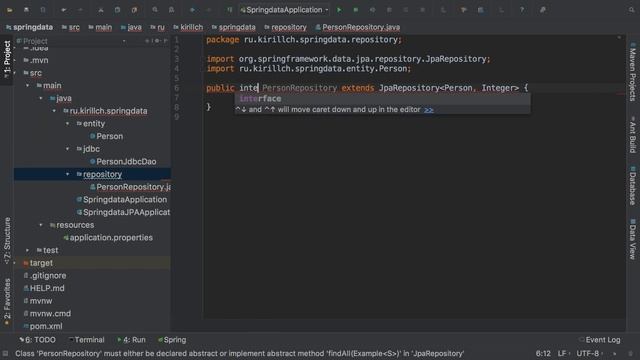Click the Person class icon in the tree
The image size is (640, 360).
coord(92,136)
